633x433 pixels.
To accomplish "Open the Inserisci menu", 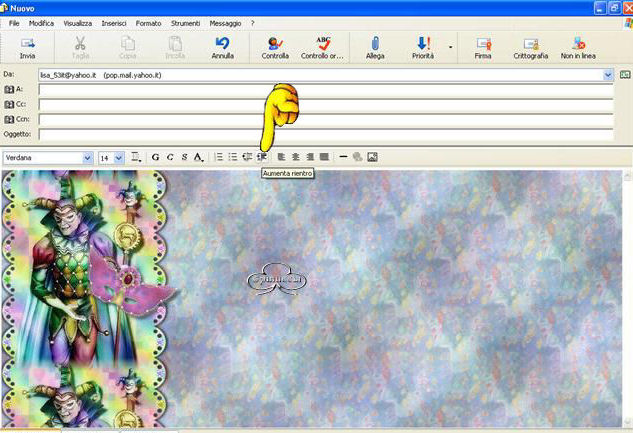I will (x=114, y=23).
